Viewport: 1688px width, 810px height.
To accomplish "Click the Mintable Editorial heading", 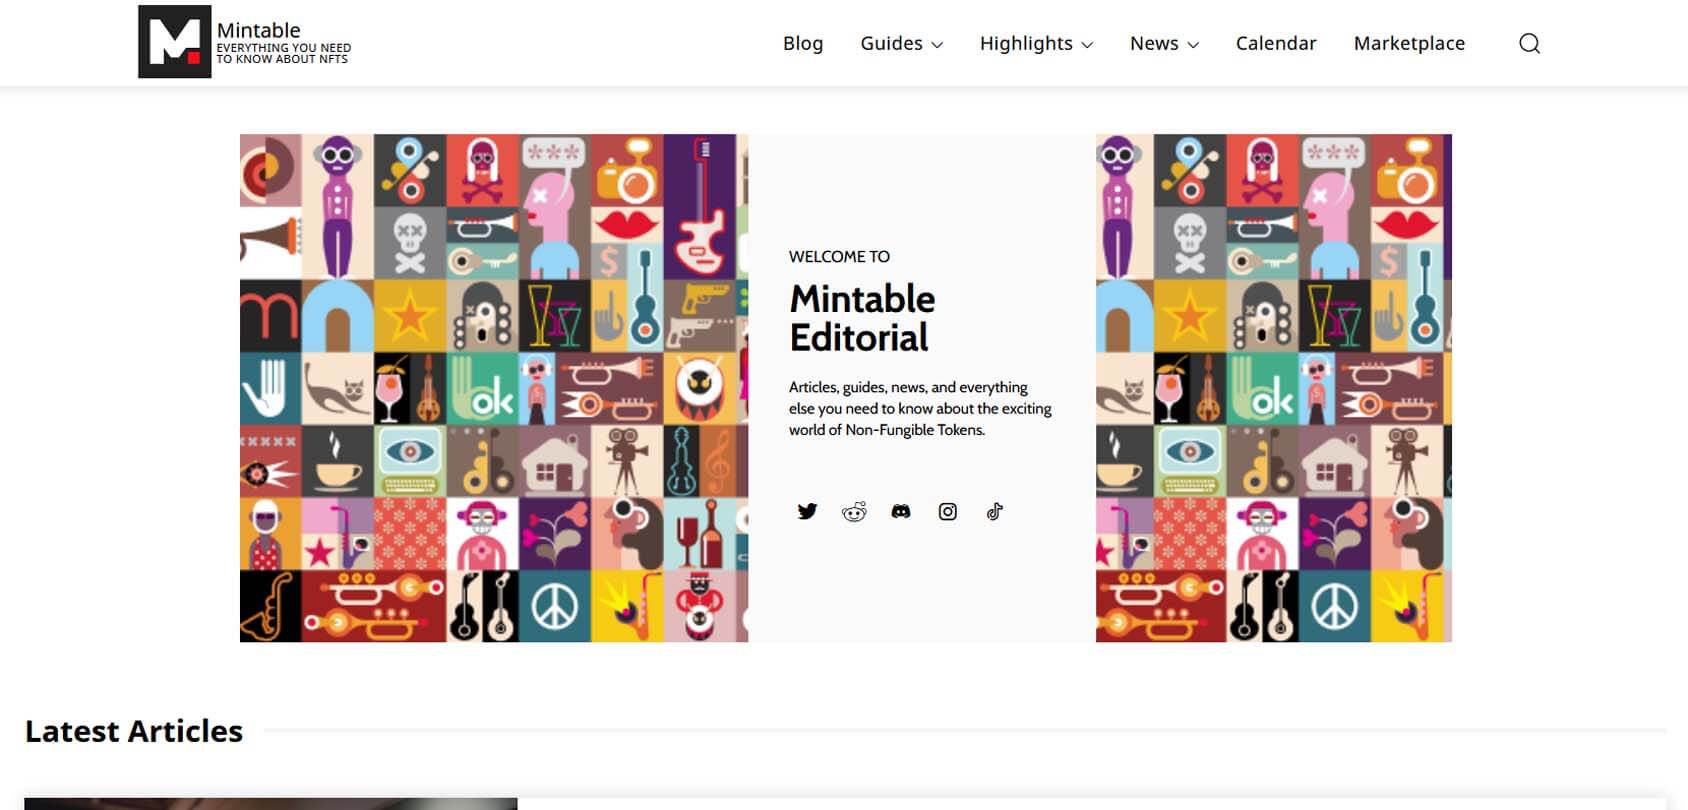I will click(x=862, y=318).
